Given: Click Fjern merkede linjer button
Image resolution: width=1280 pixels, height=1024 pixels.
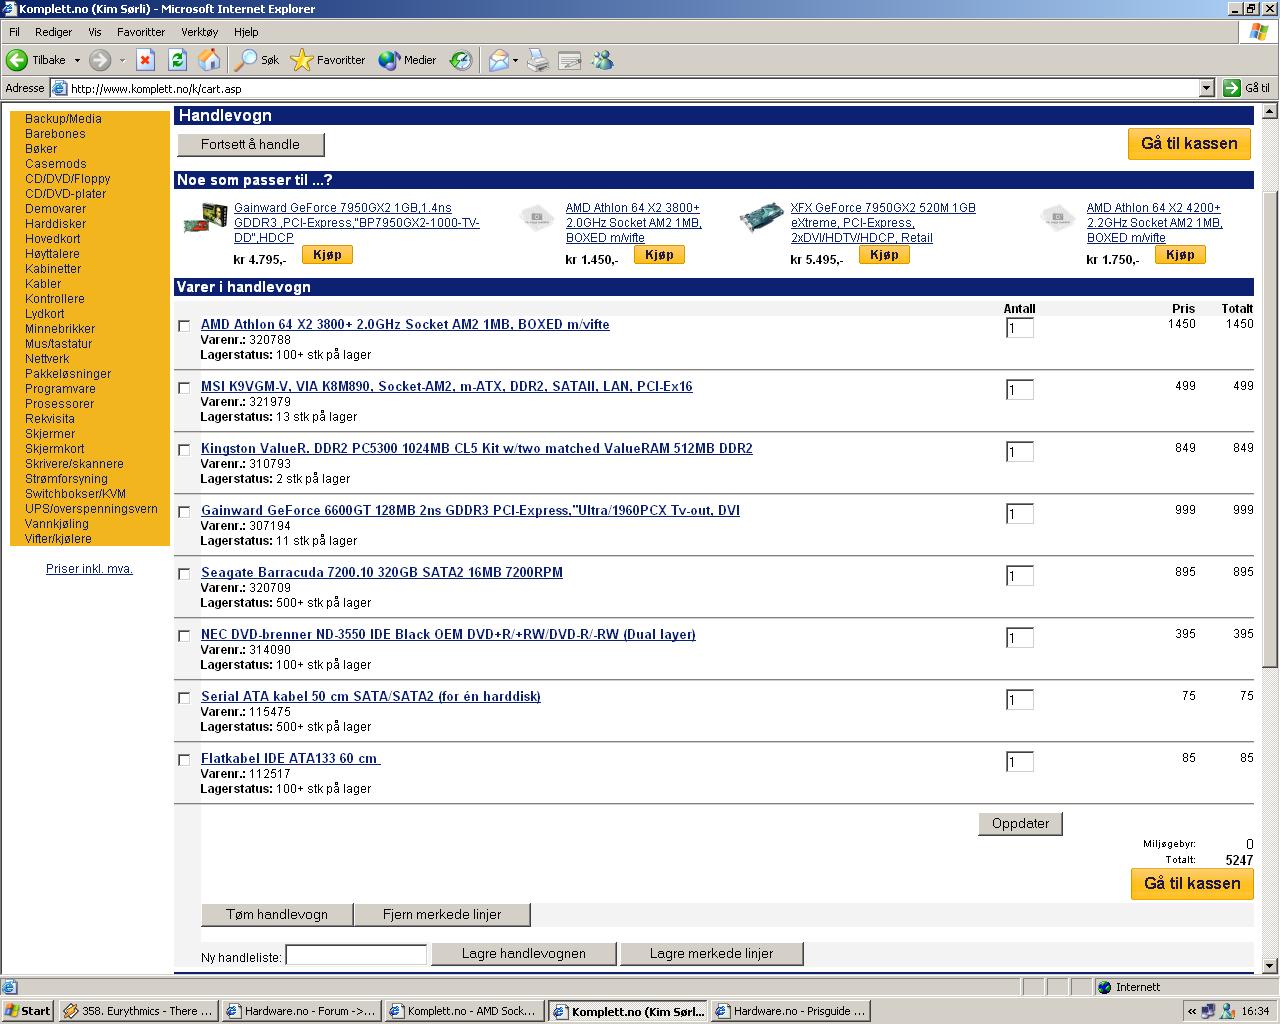Looking at the screenshot, I should point(442,914).
